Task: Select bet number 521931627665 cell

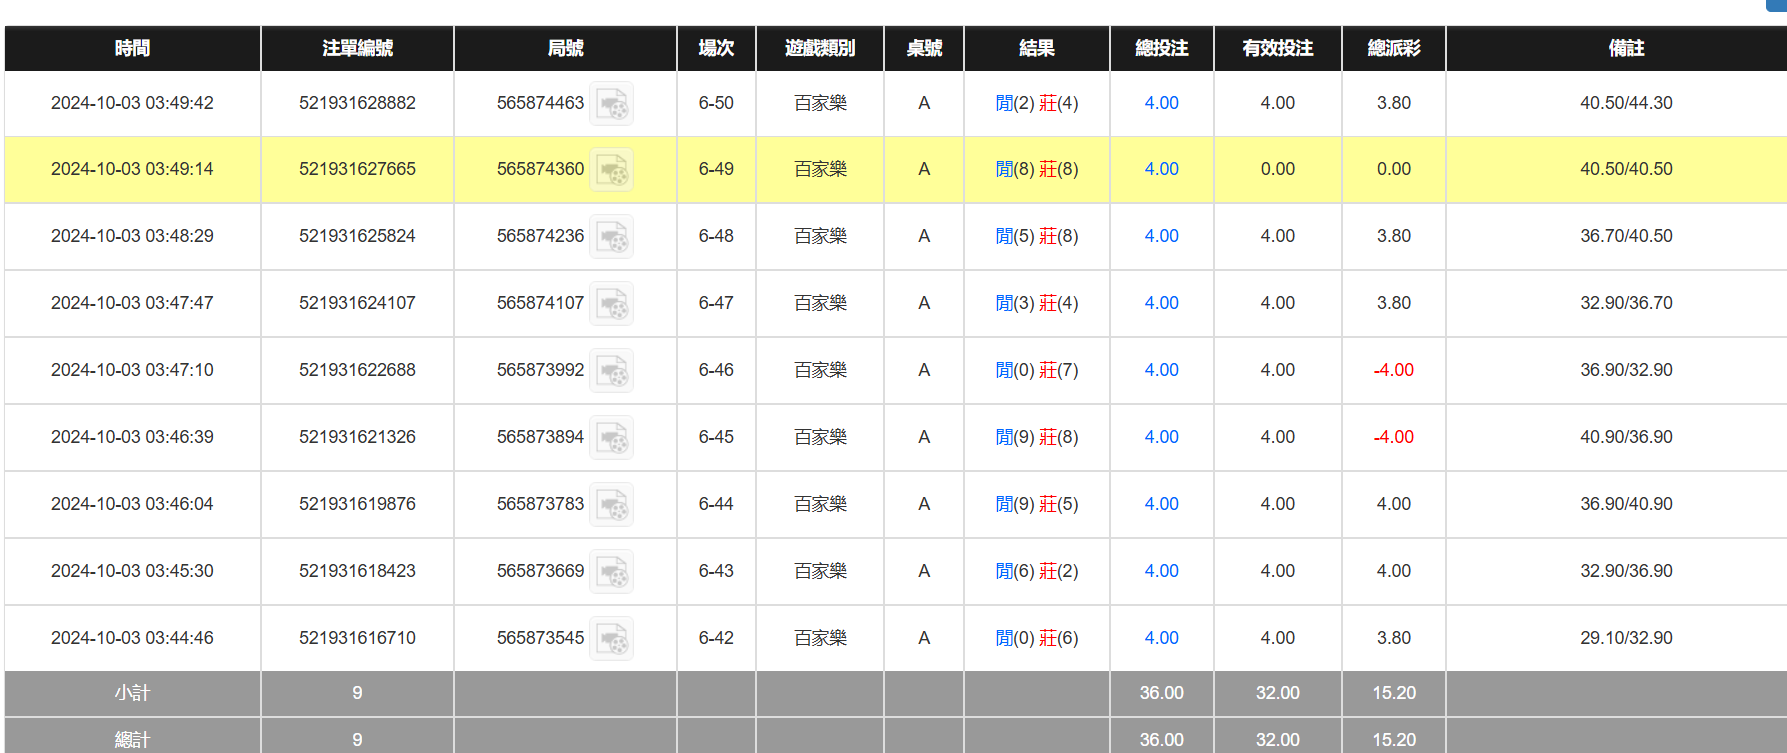Action: [357, 169]
